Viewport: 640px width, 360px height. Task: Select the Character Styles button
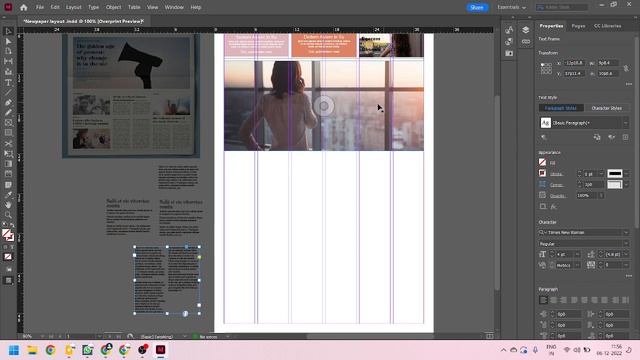607,108
